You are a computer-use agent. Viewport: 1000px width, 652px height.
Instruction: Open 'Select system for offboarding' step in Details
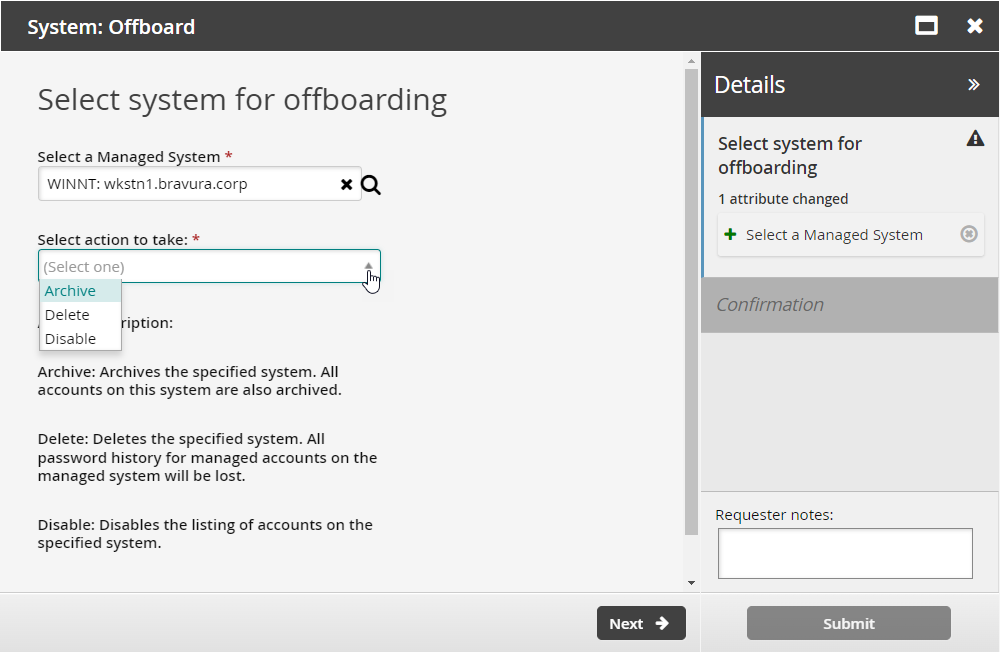point(790,155)
